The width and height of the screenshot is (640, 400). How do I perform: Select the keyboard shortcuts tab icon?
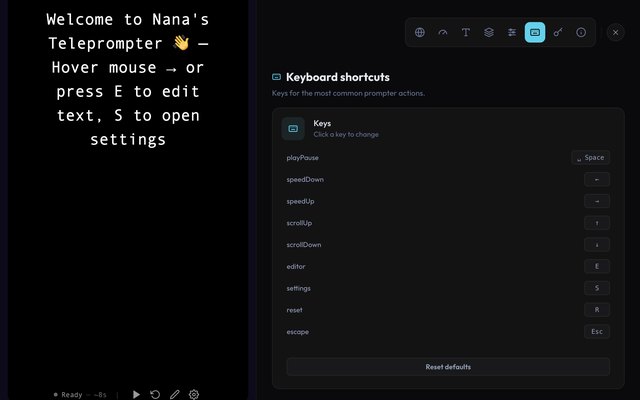(535, 32)
